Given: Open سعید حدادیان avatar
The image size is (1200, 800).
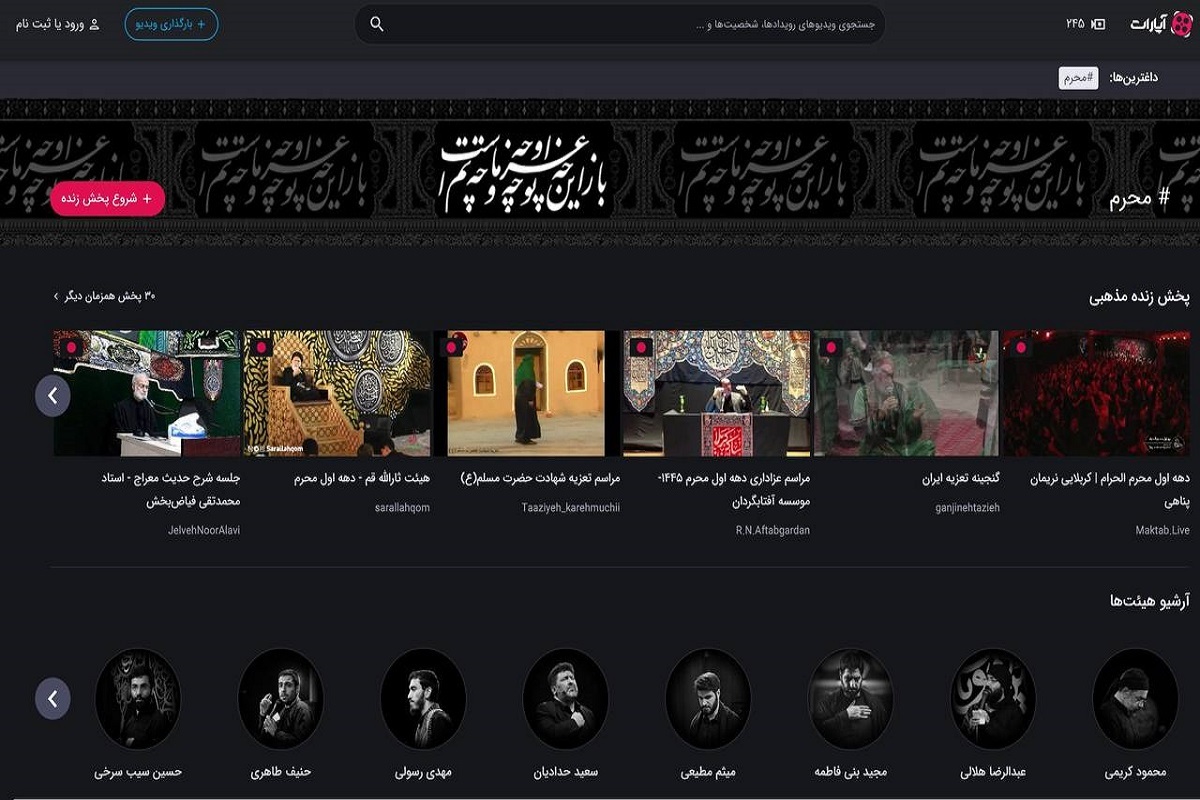Looking at the screenshot, I should (x=565, y=699).
